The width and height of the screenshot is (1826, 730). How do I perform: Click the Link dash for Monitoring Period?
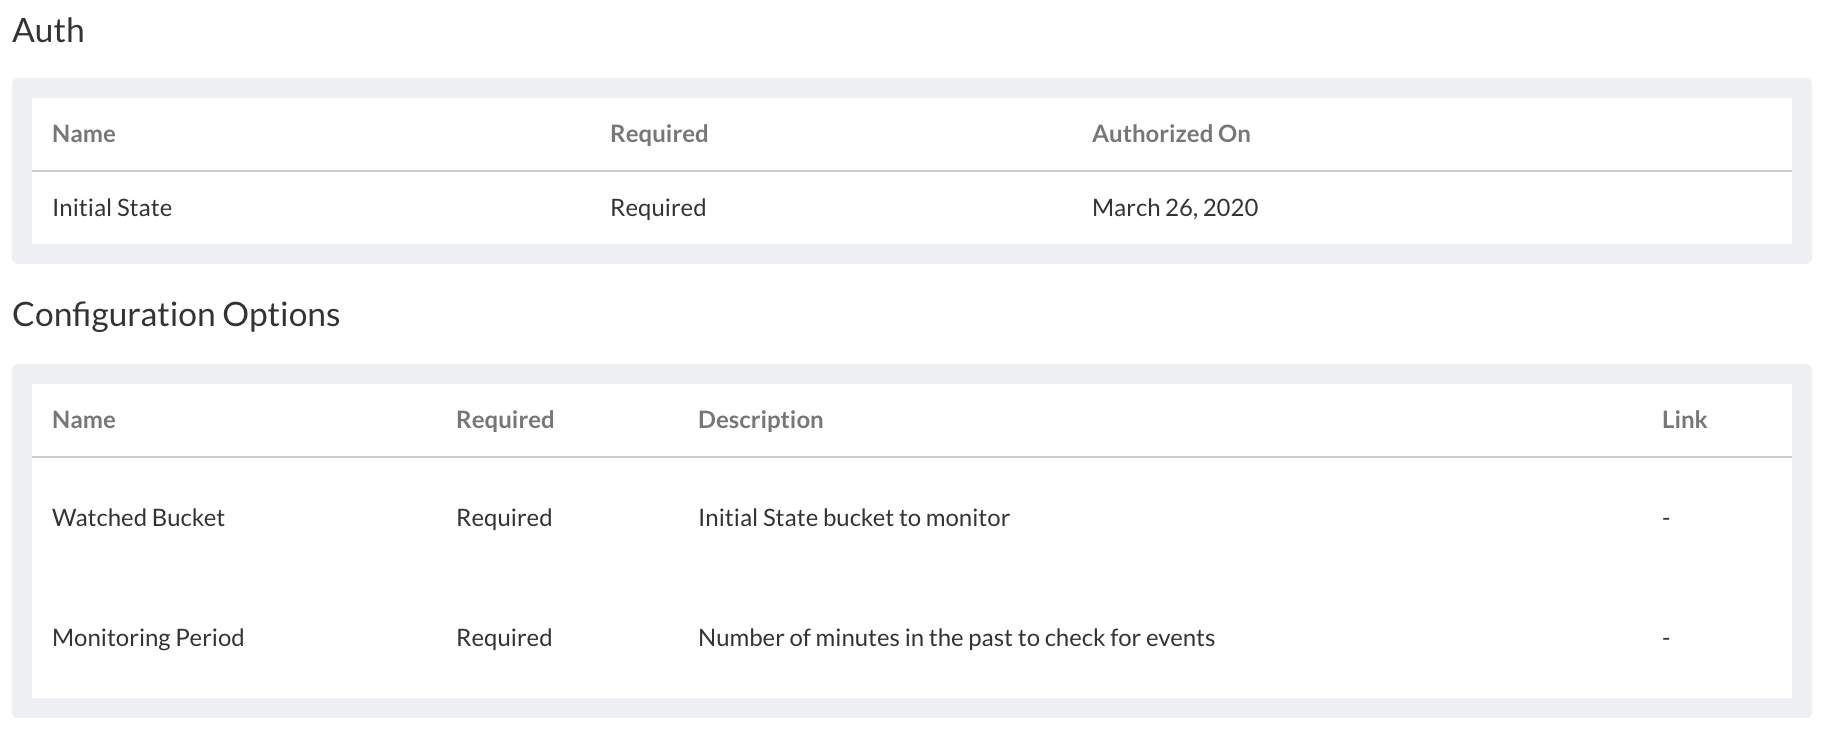pos(1666,638)
